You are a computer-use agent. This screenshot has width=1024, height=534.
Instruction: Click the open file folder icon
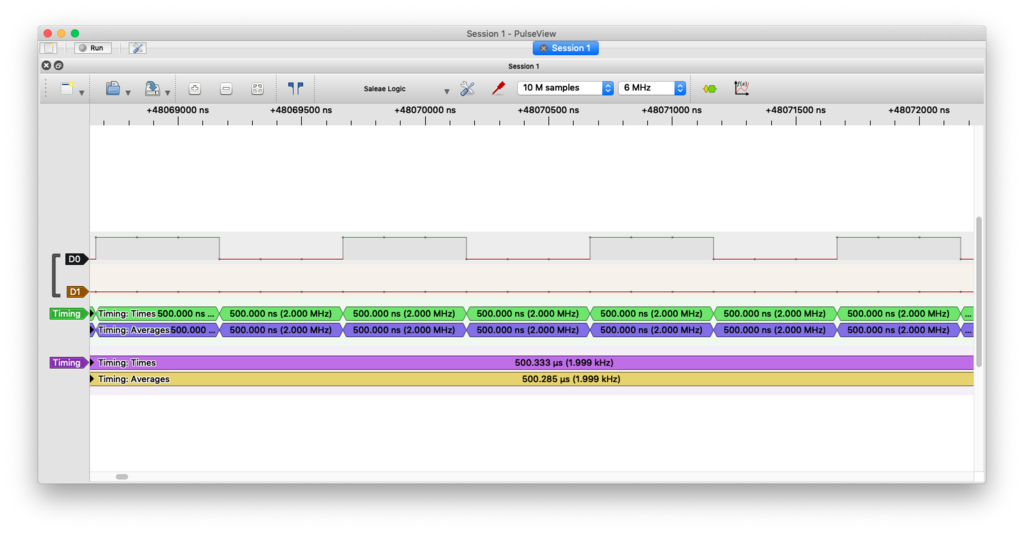tap(113, 89)
